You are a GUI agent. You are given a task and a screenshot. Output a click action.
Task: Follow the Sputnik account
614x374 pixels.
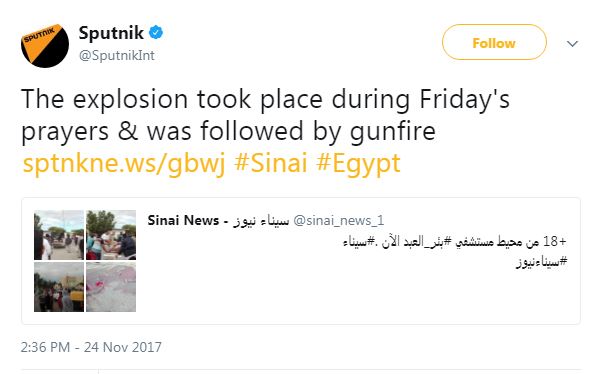tap(494, 42)
